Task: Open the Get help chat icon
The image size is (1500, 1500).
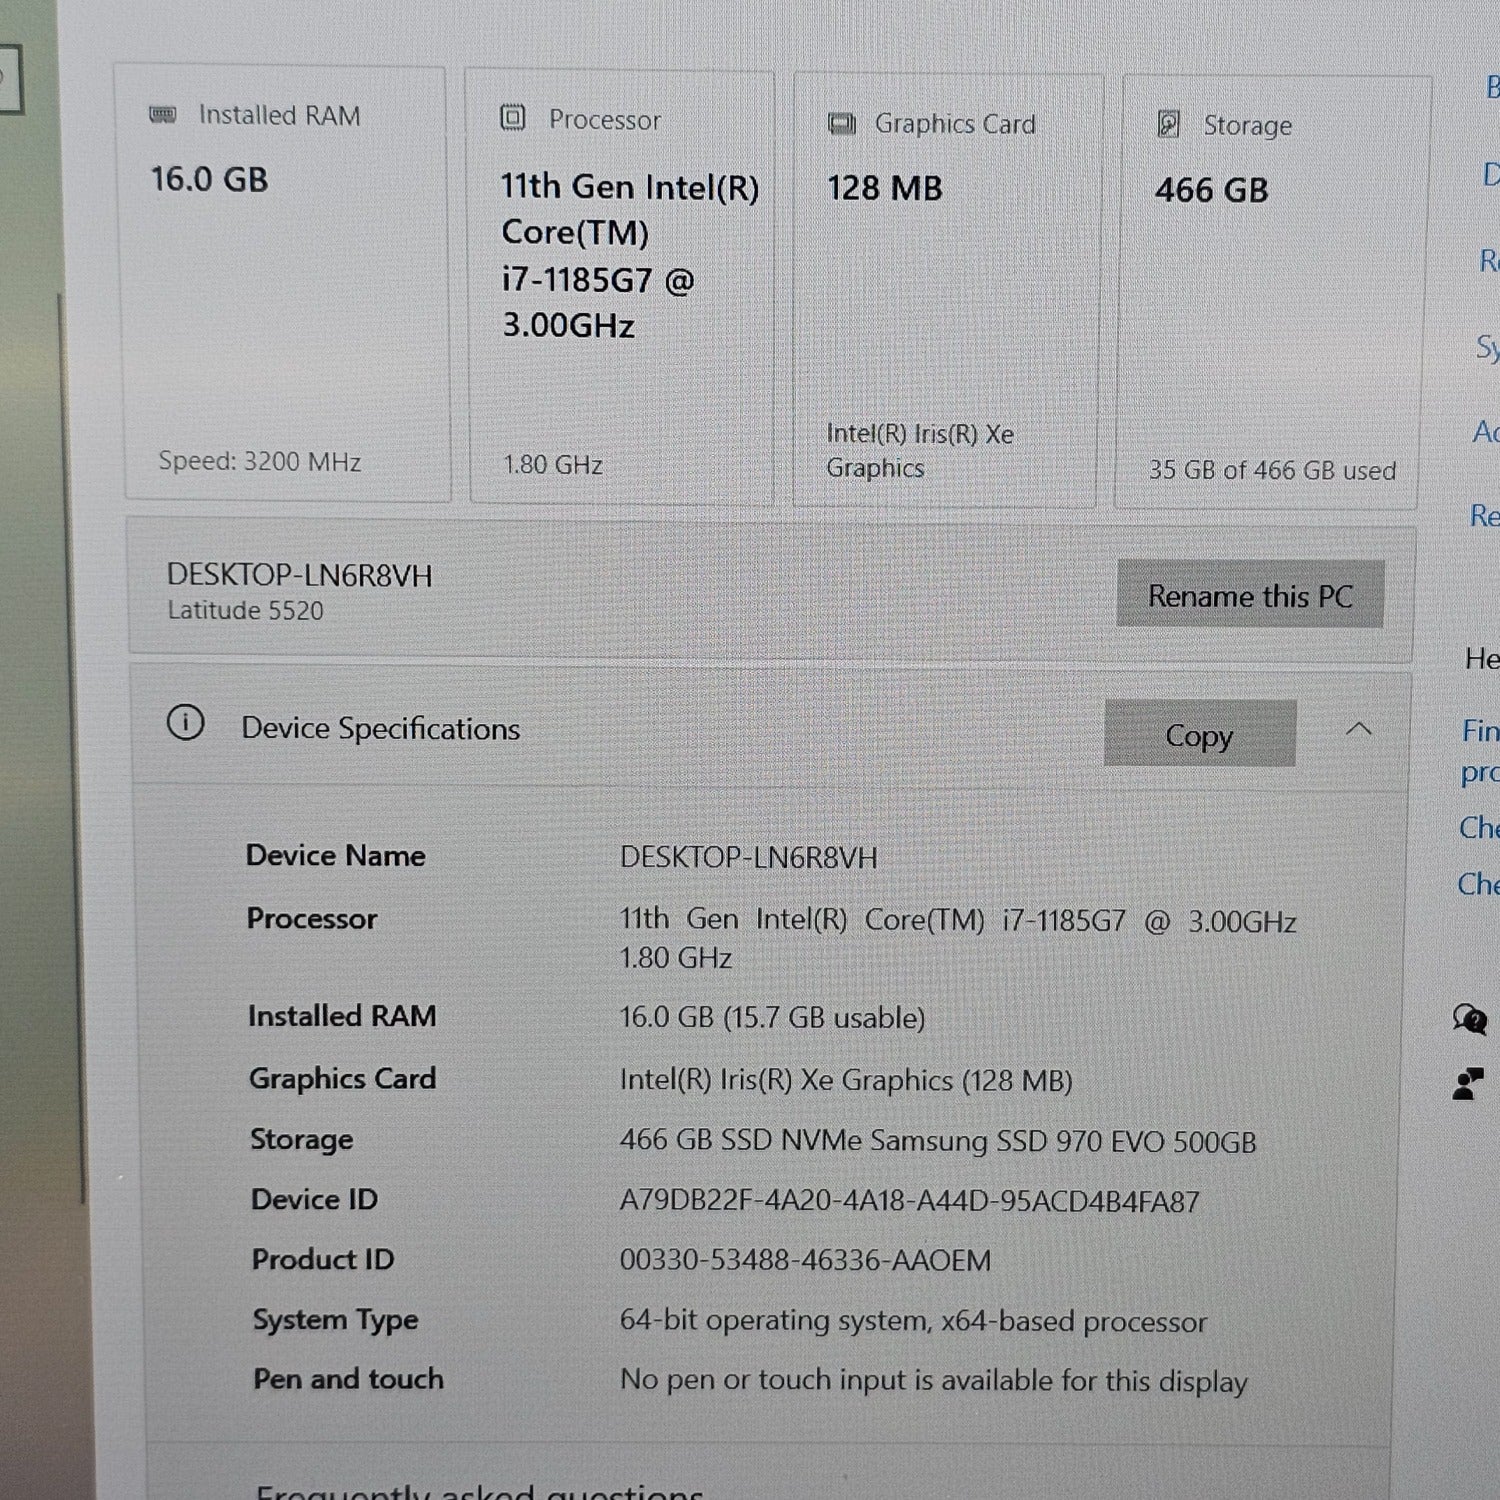Action: click(1469, 1019)
